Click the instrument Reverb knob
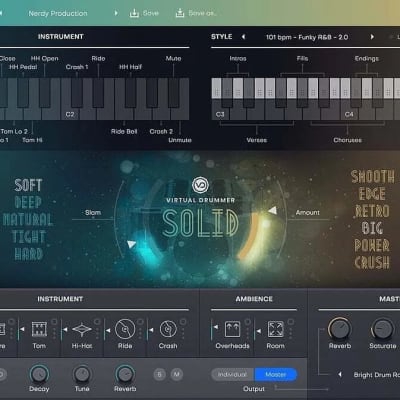This screenshot has width=400, height=400. (x=125, y=374)
